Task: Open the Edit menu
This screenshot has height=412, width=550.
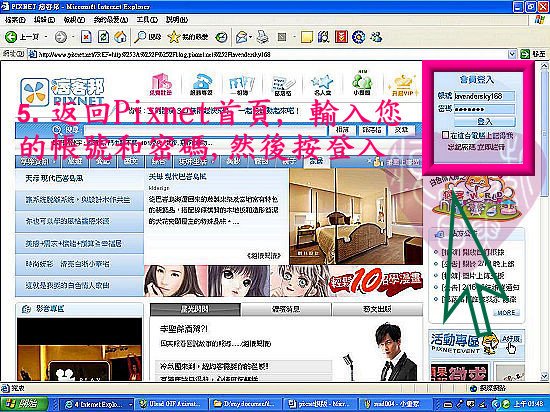Action: (x=45, y=20)
